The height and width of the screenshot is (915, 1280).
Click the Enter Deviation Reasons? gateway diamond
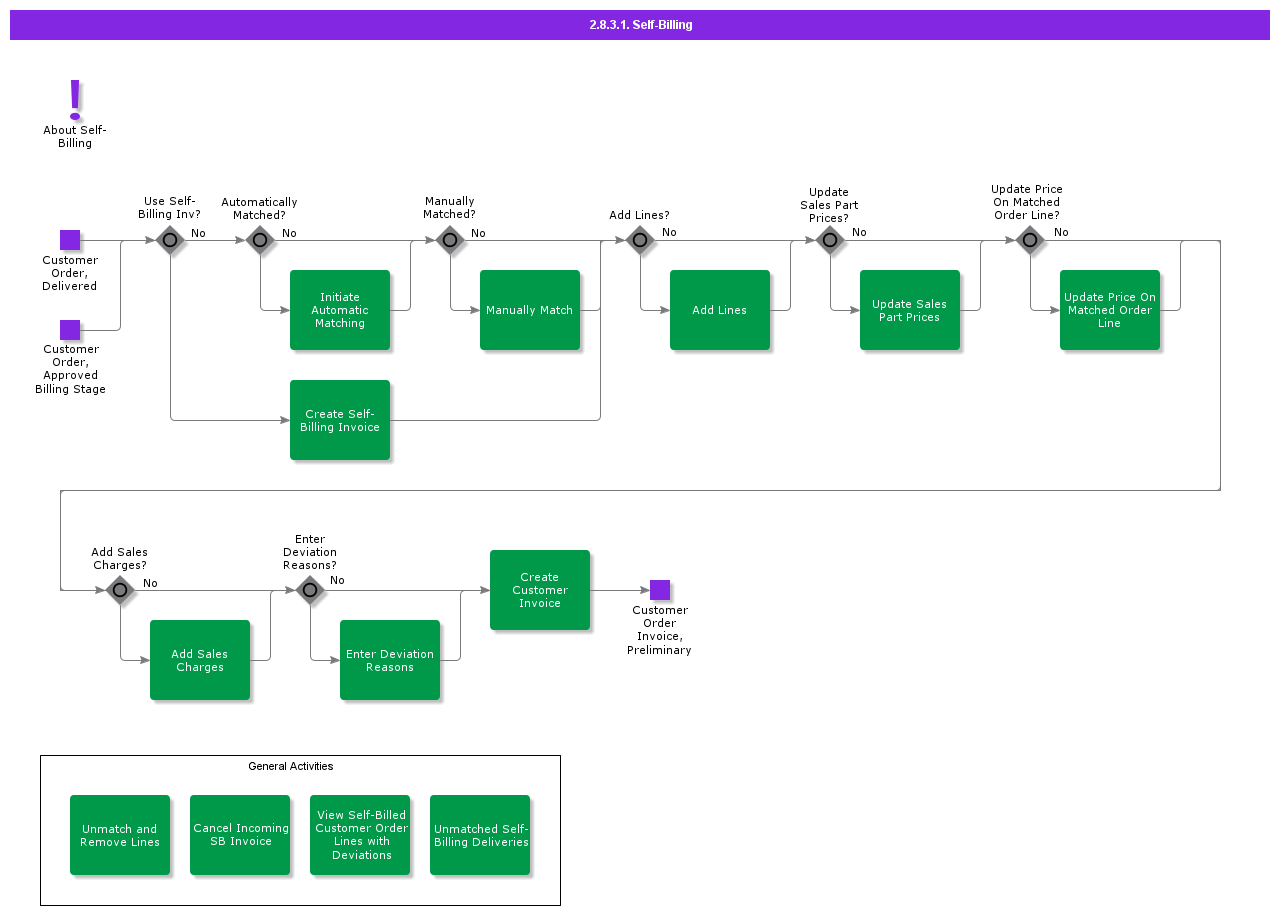point(310,590)
